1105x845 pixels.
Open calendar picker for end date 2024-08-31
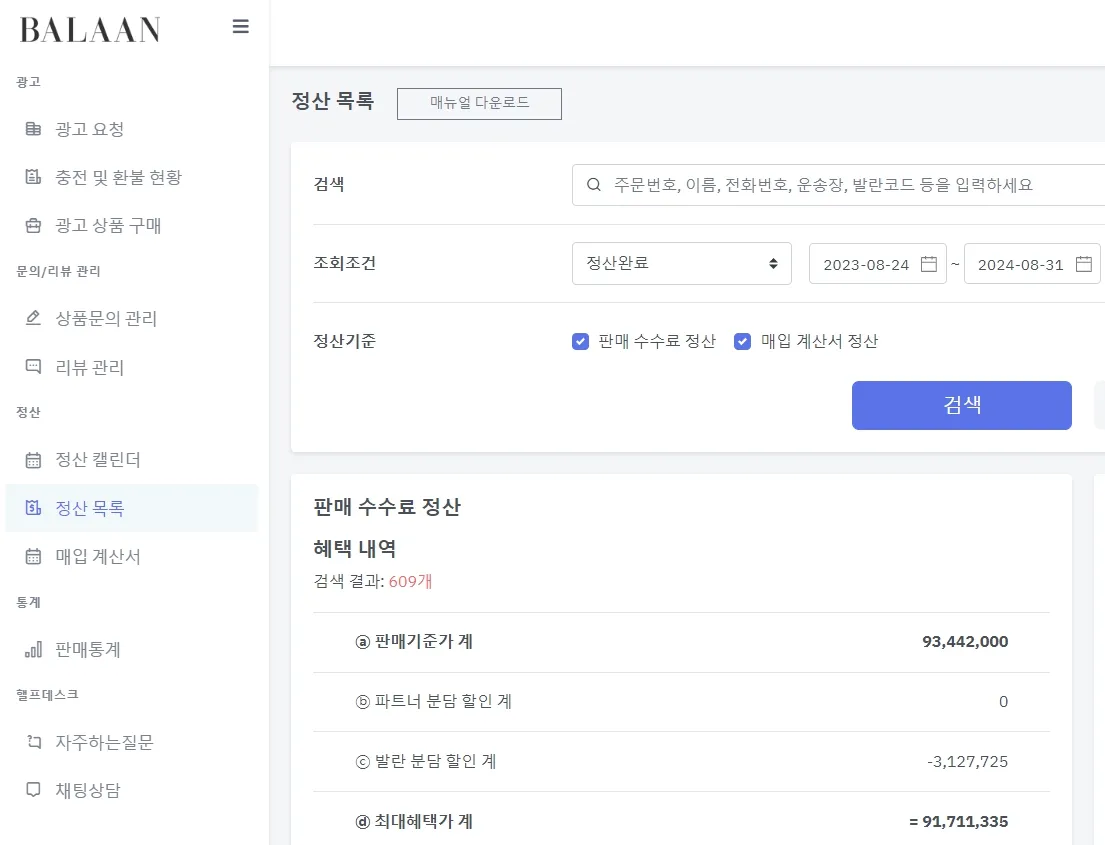(x=1084, y=264)
